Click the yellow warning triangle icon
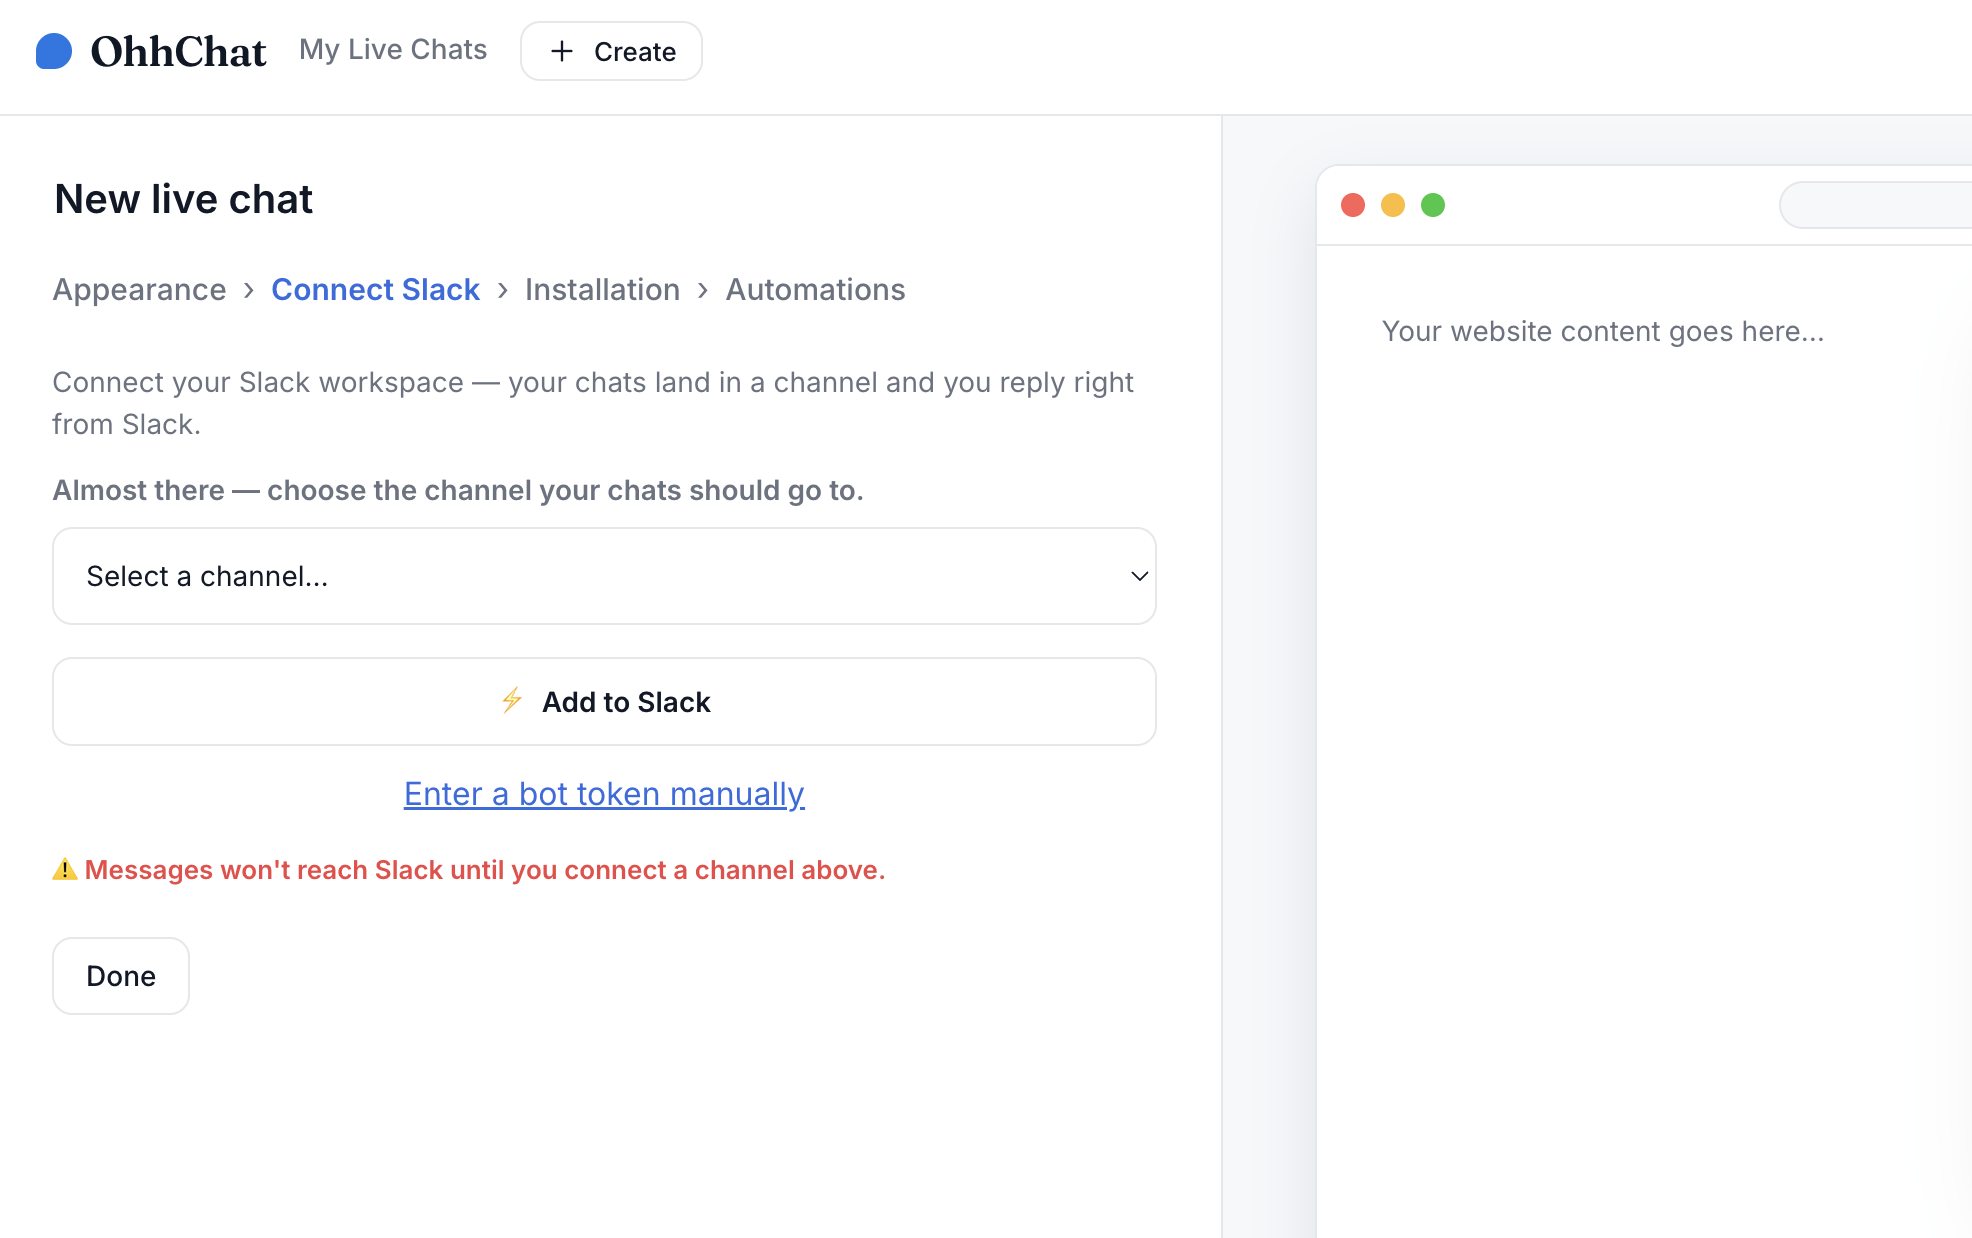This screenshot has height=1238, width=1972. pyautogui.click(x=65, y=870)
